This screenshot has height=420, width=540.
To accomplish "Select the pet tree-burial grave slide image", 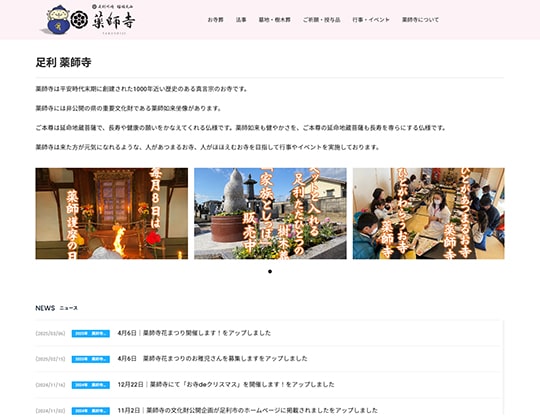I will click(270, 213).
